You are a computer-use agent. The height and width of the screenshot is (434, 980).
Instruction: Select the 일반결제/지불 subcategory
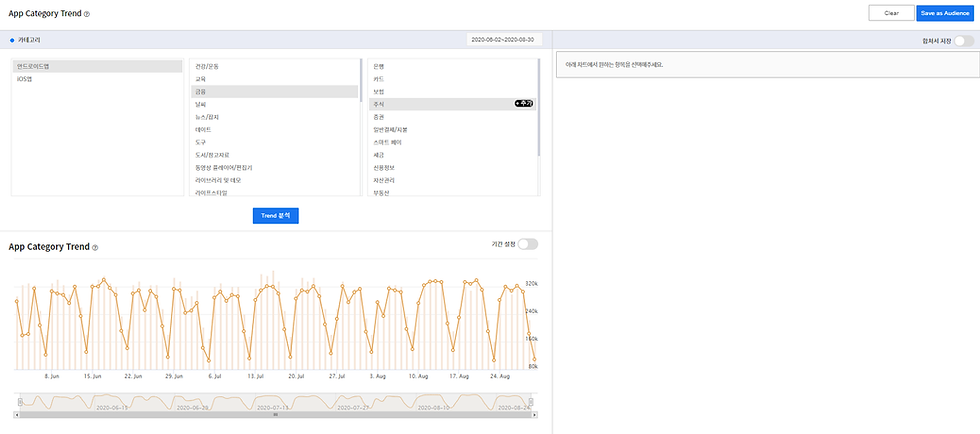coord(452,129)
